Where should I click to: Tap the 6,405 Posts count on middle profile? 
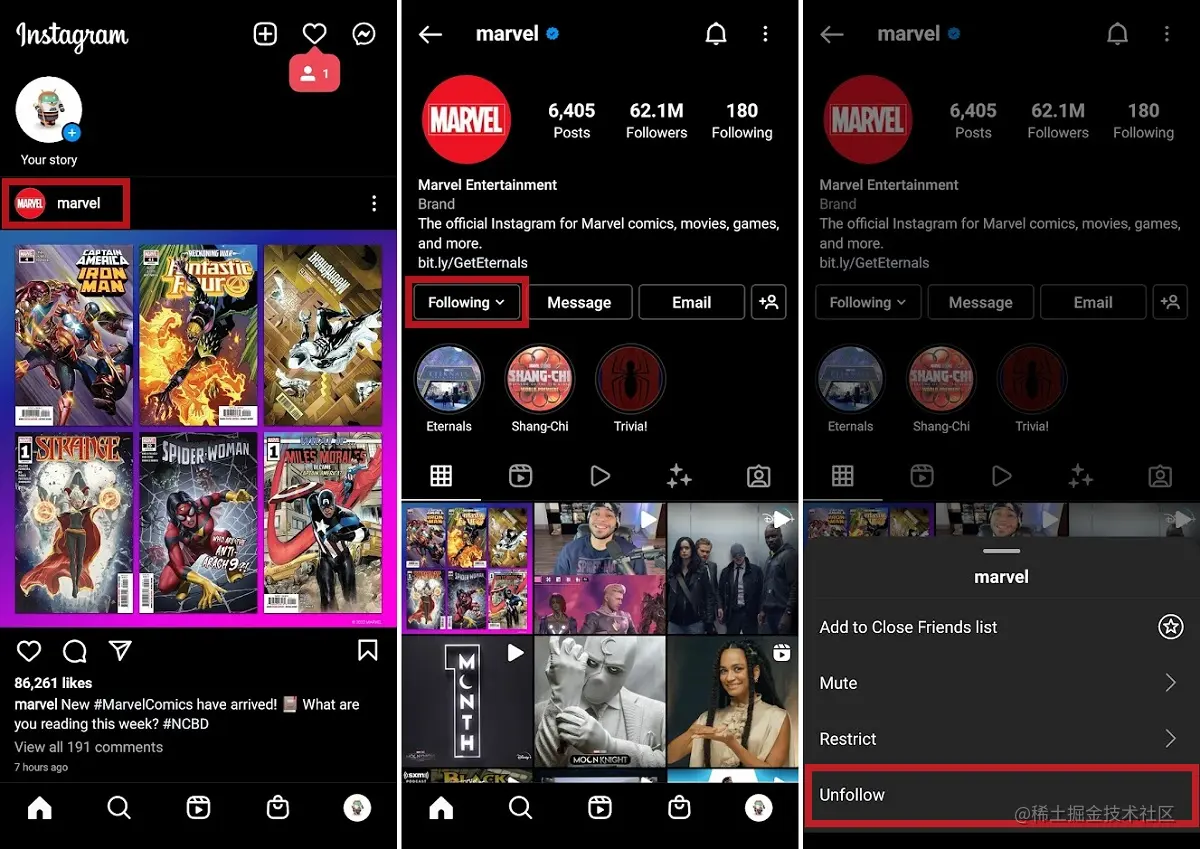[x=572, y=120]
